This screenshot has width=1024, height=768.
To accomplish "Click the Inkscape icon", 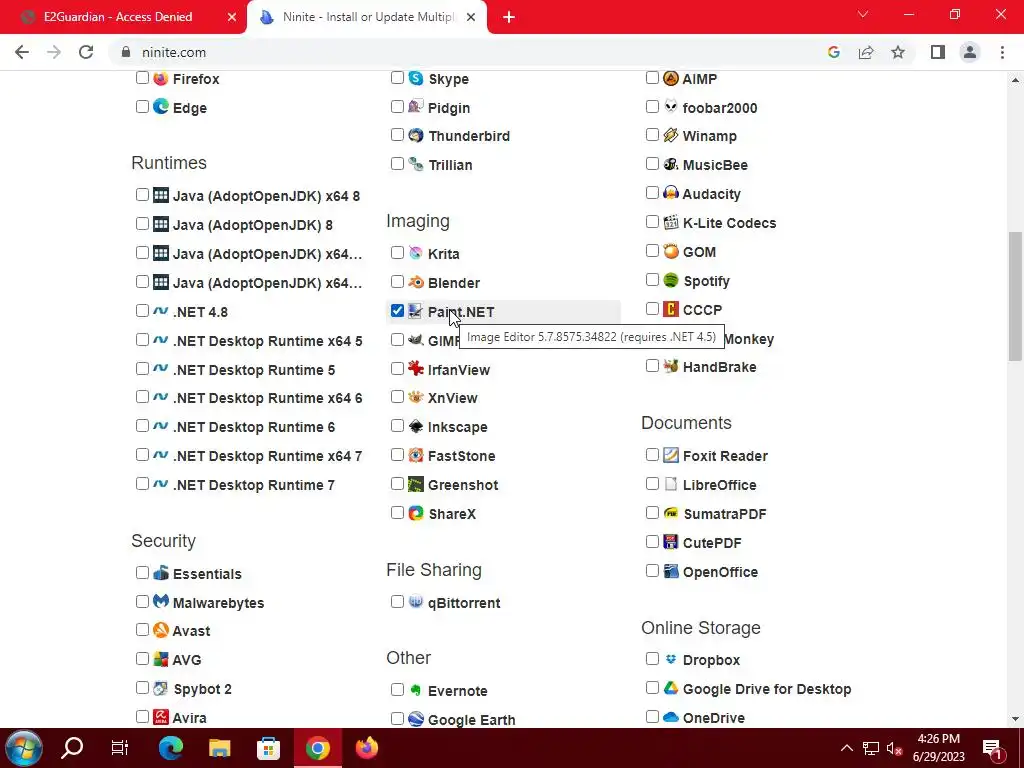I will point(416,426).
